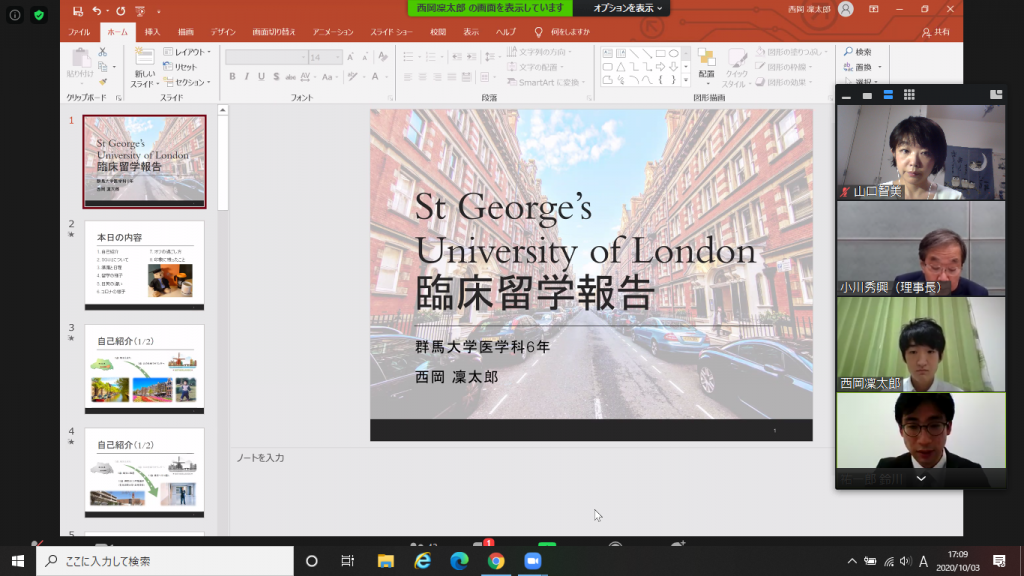
Task: Open Quick Styles (クイックスタイル) gallery
Action: click(735, 69)
